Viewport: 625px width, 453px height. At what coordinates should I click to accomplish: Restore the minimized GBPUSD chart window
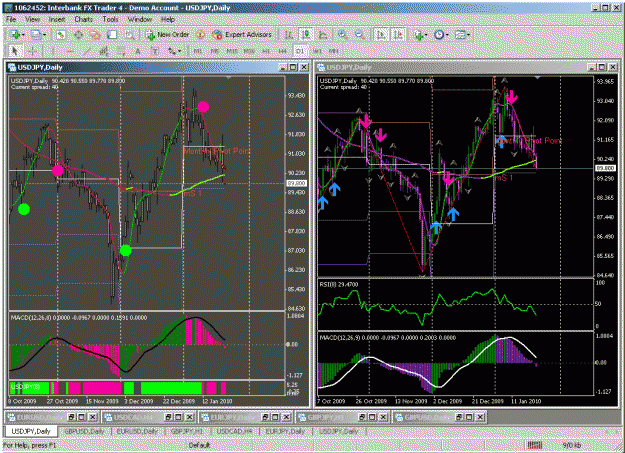coord(460,417)
